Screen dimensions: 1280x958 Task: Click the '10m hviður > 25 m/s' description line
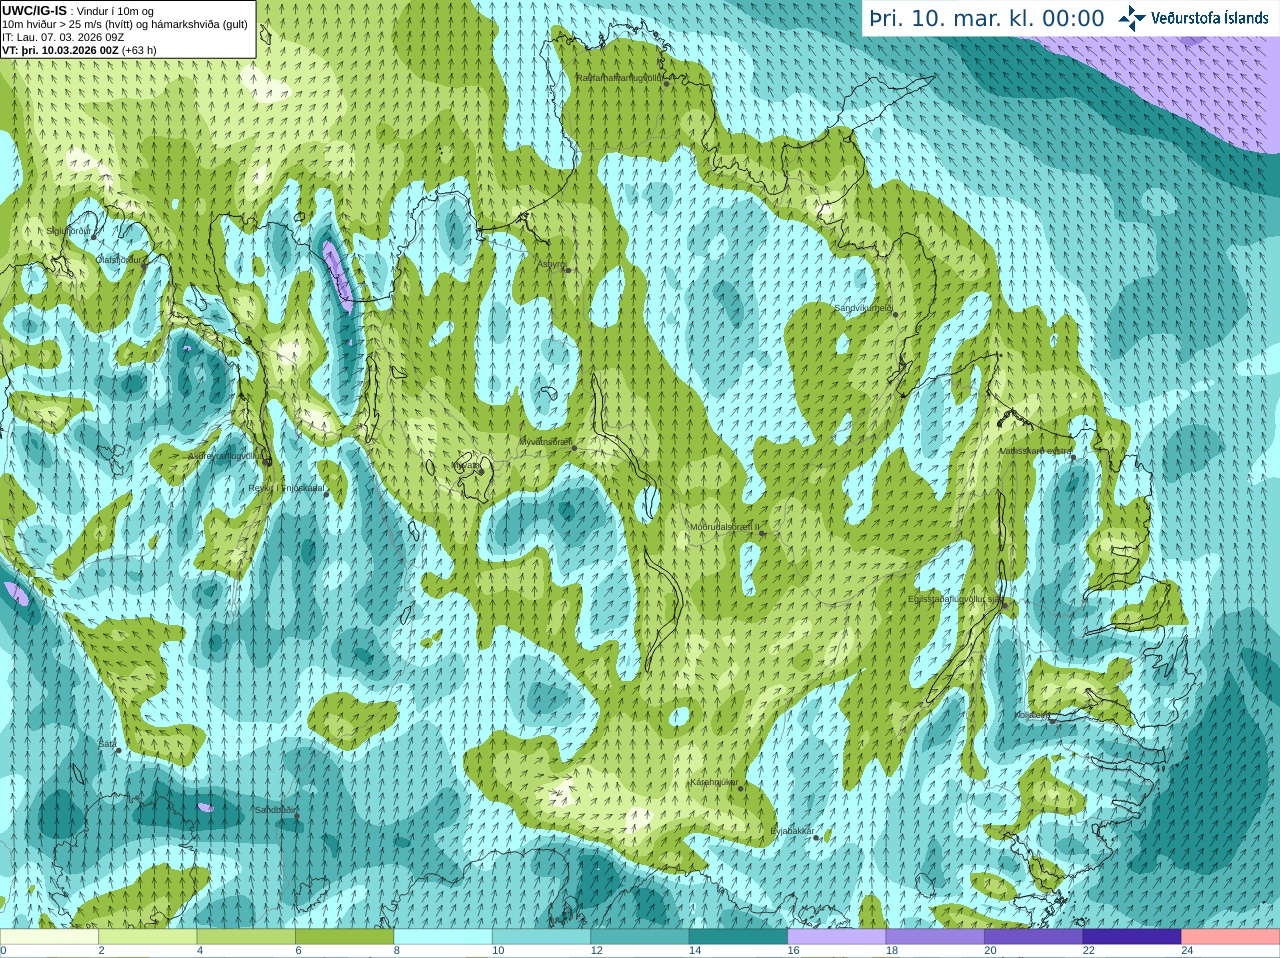pyautogui.click(x=125, y=24)
